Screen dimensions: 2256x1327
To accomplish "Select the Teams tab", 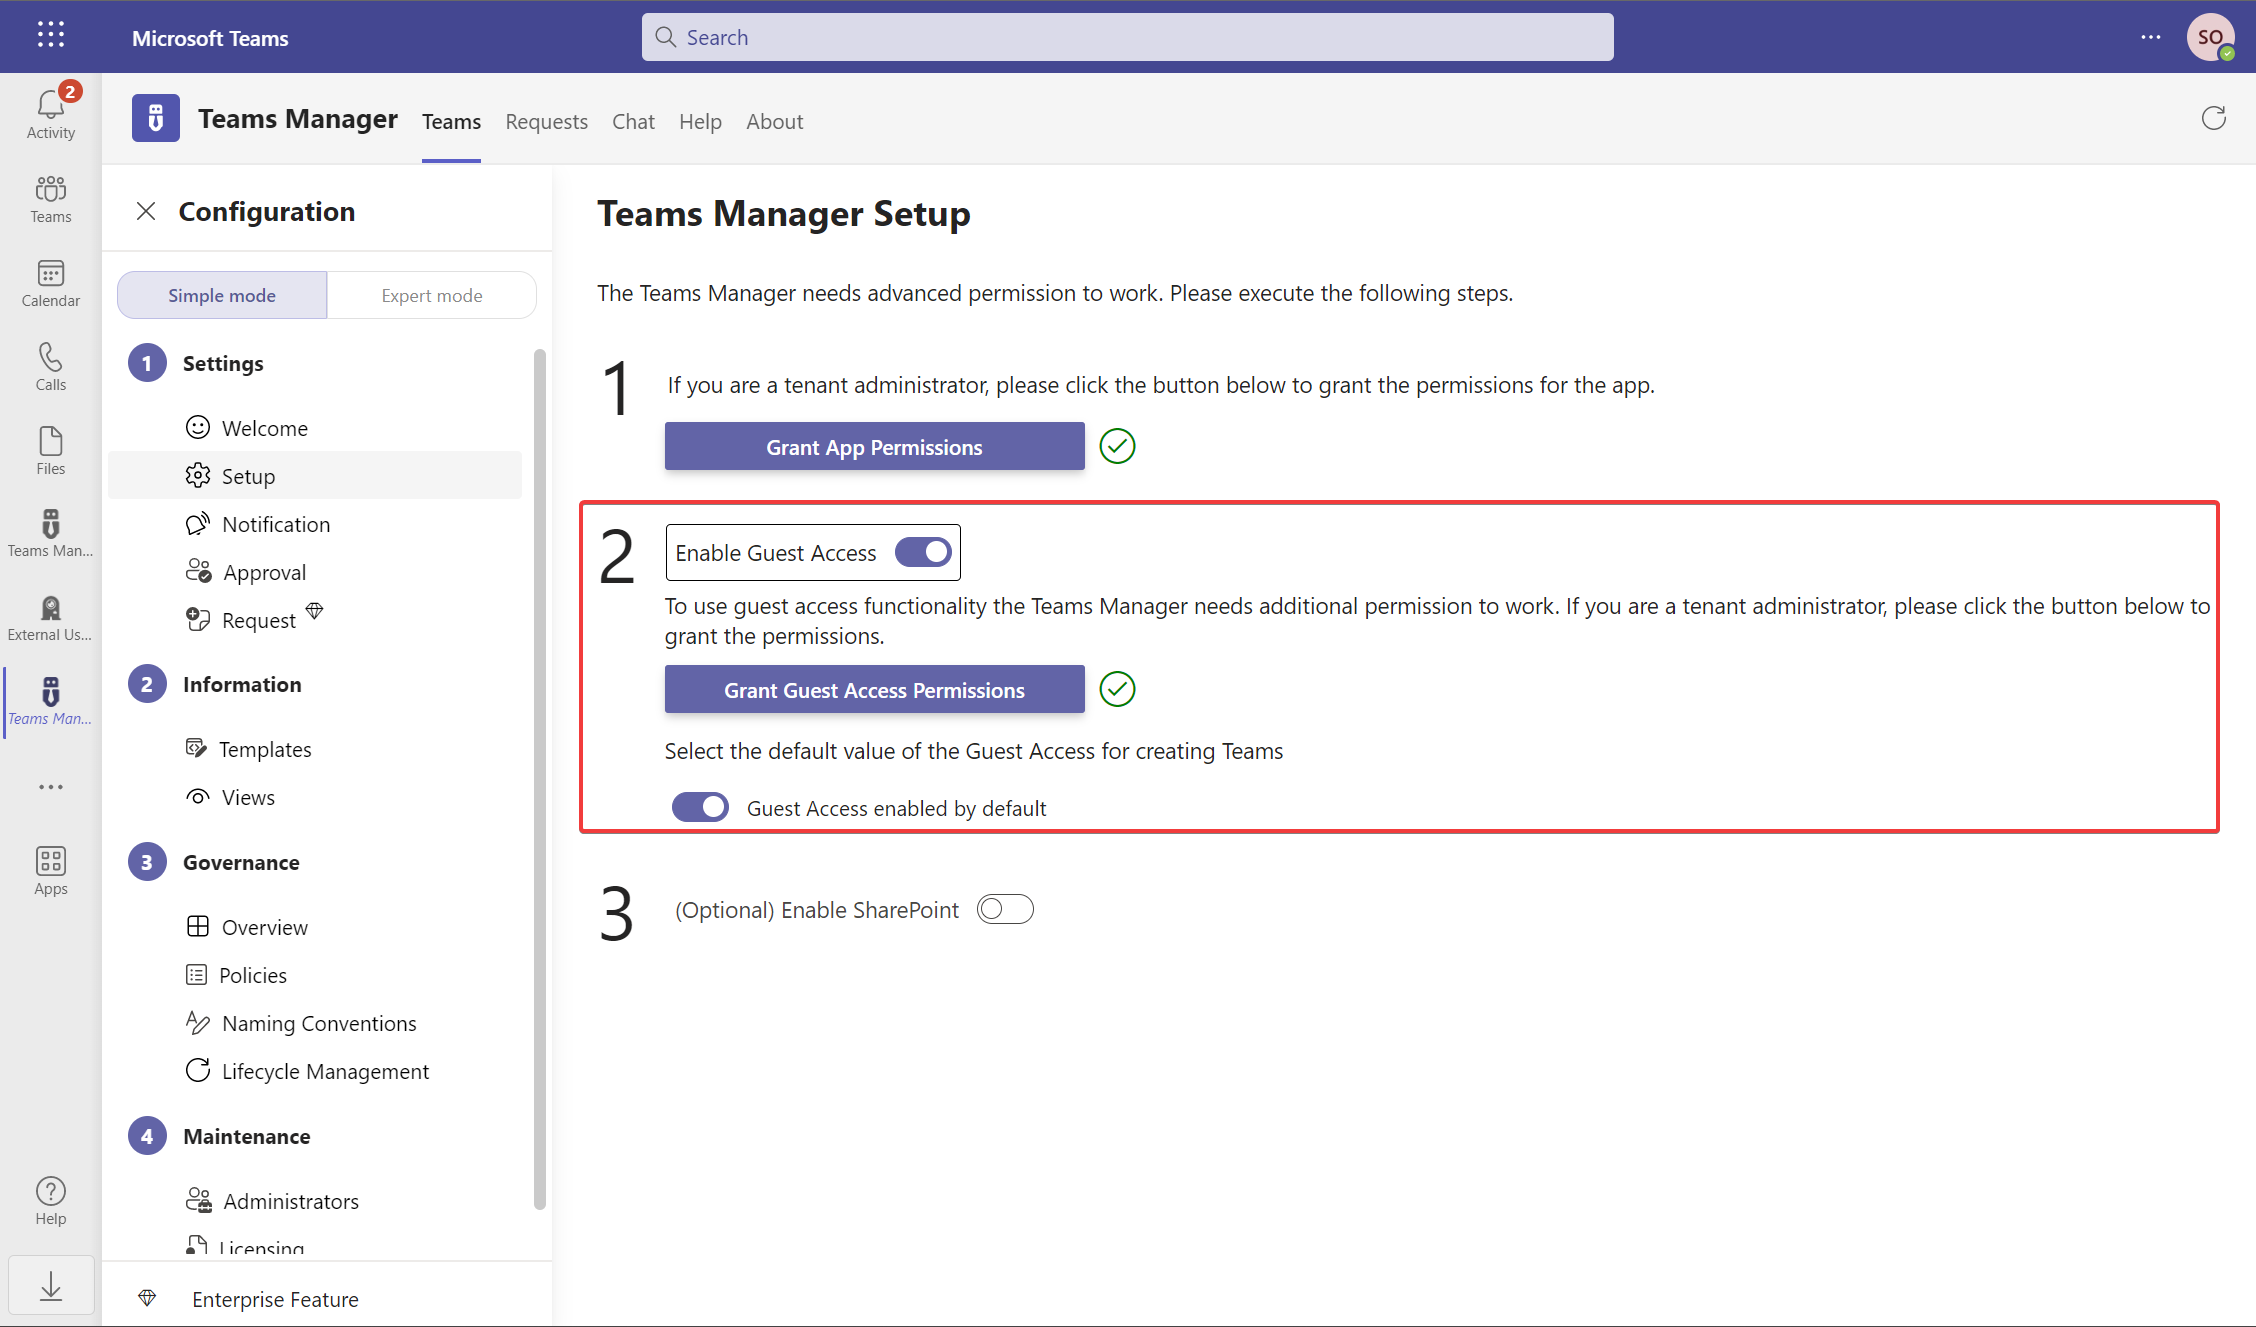I will (451, 121).
